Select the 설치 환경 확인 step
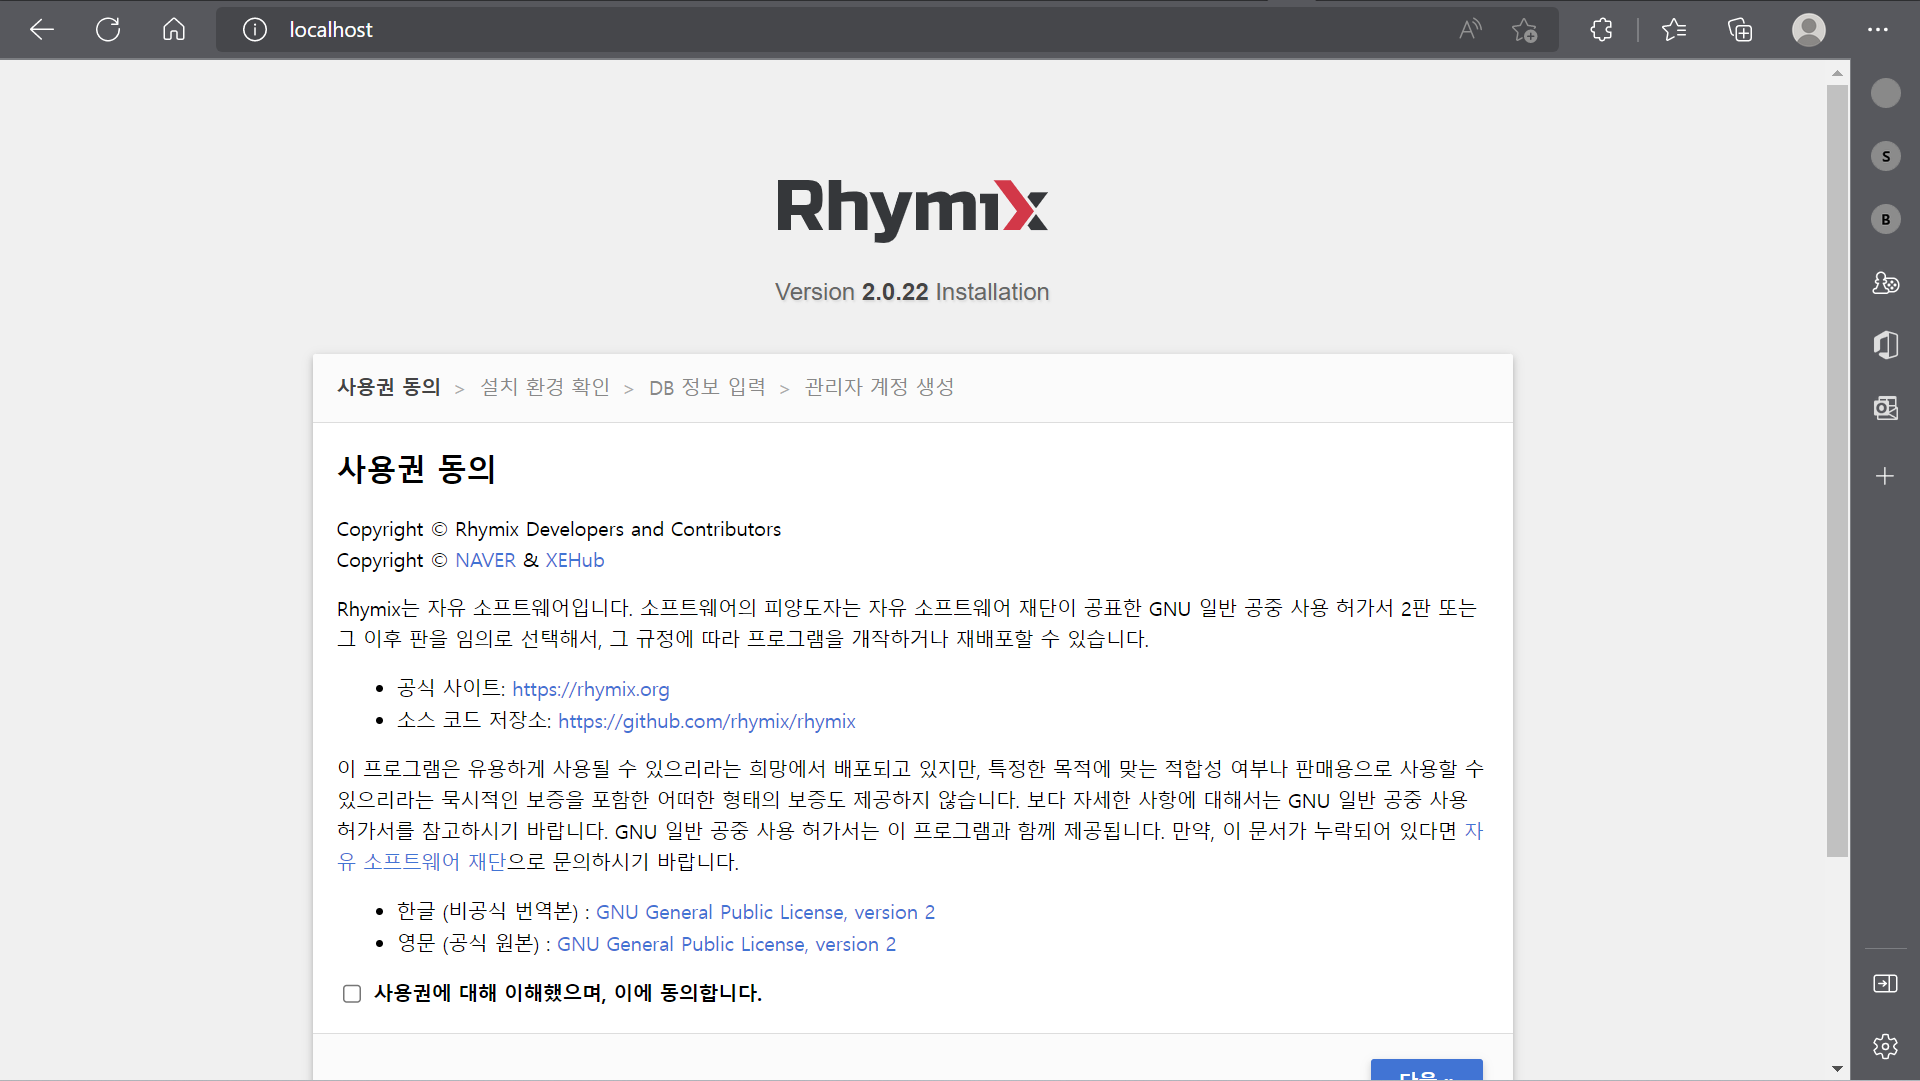Screen dimensions: 1920x1081 click(545, 388)
